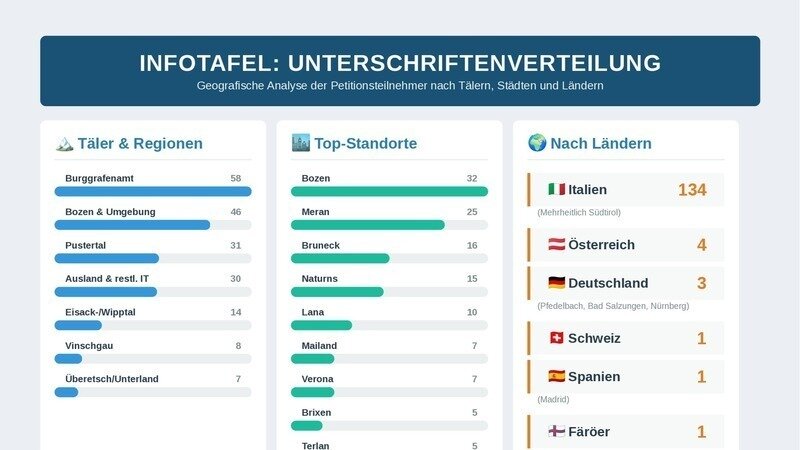Screen dimensions: 800x450
Task: Click the mountain icon beside Täler & Regionen
Action: click(64, 144)
